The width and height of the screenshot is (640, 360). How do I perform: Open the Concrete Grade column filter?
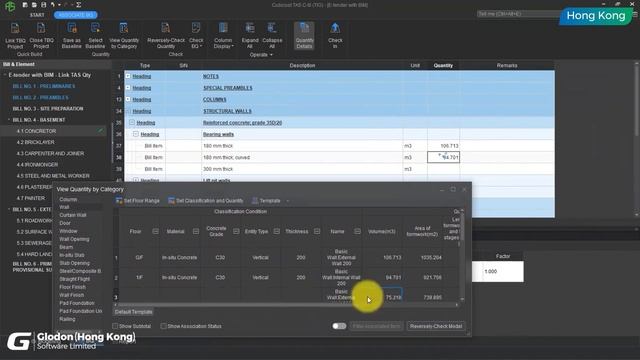coord(236,231)
